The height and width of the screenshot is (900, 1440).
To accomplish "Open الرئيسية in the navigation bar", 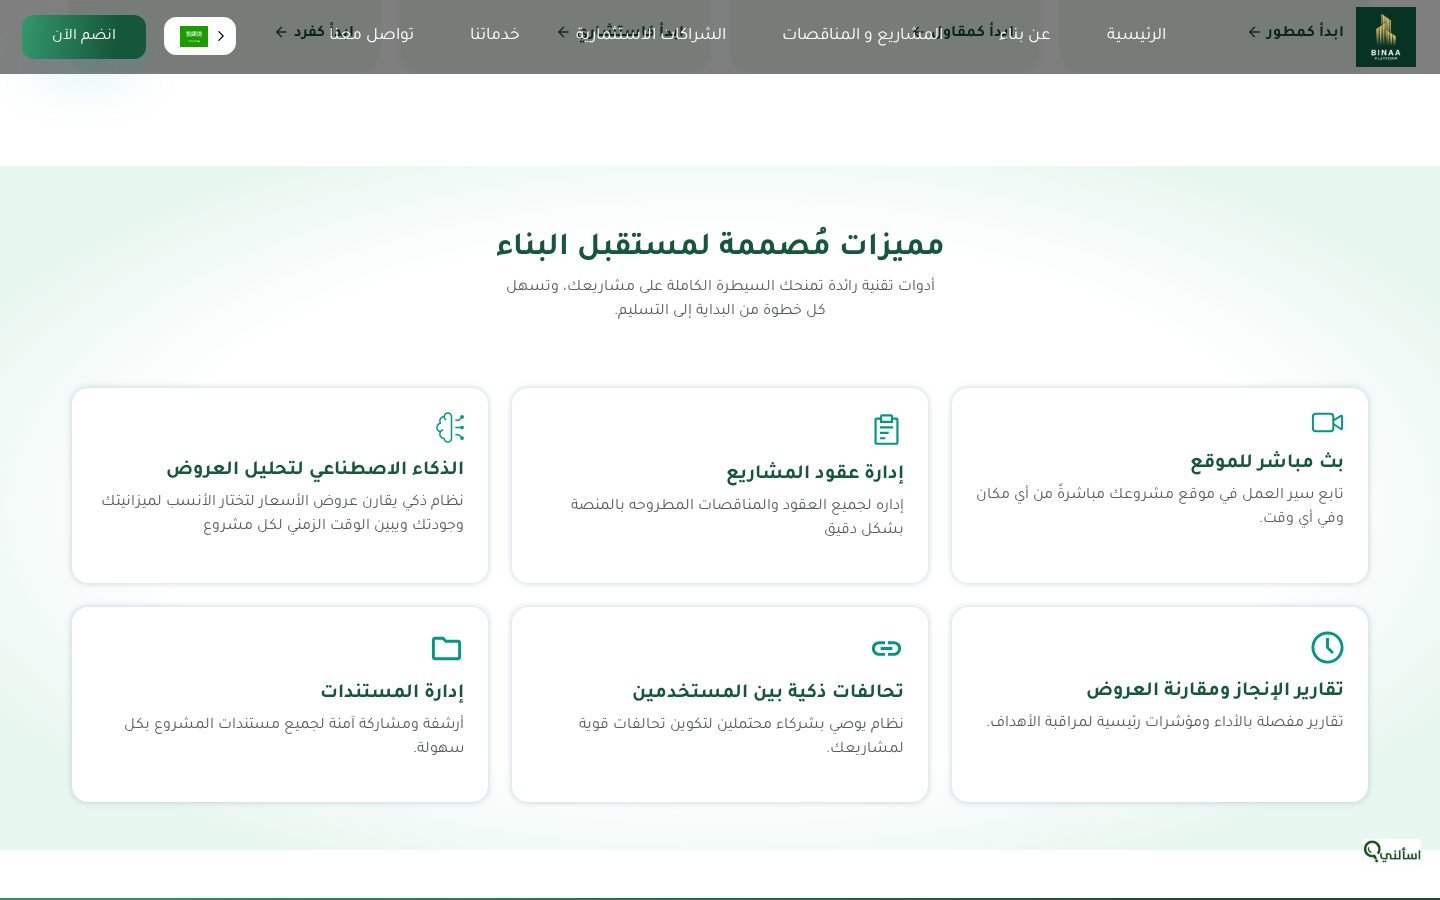I will point(1136,34).
